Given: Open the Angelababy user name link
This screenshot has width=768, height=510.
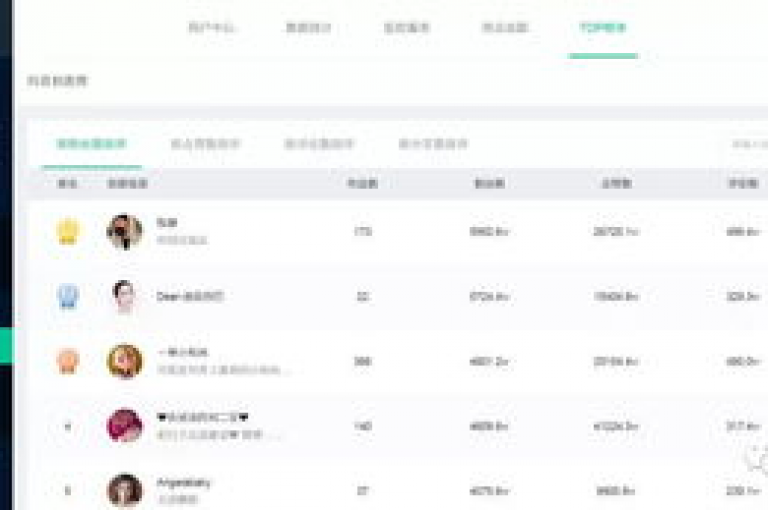Looking at the screenshot, I should click(x=184, y=483).
